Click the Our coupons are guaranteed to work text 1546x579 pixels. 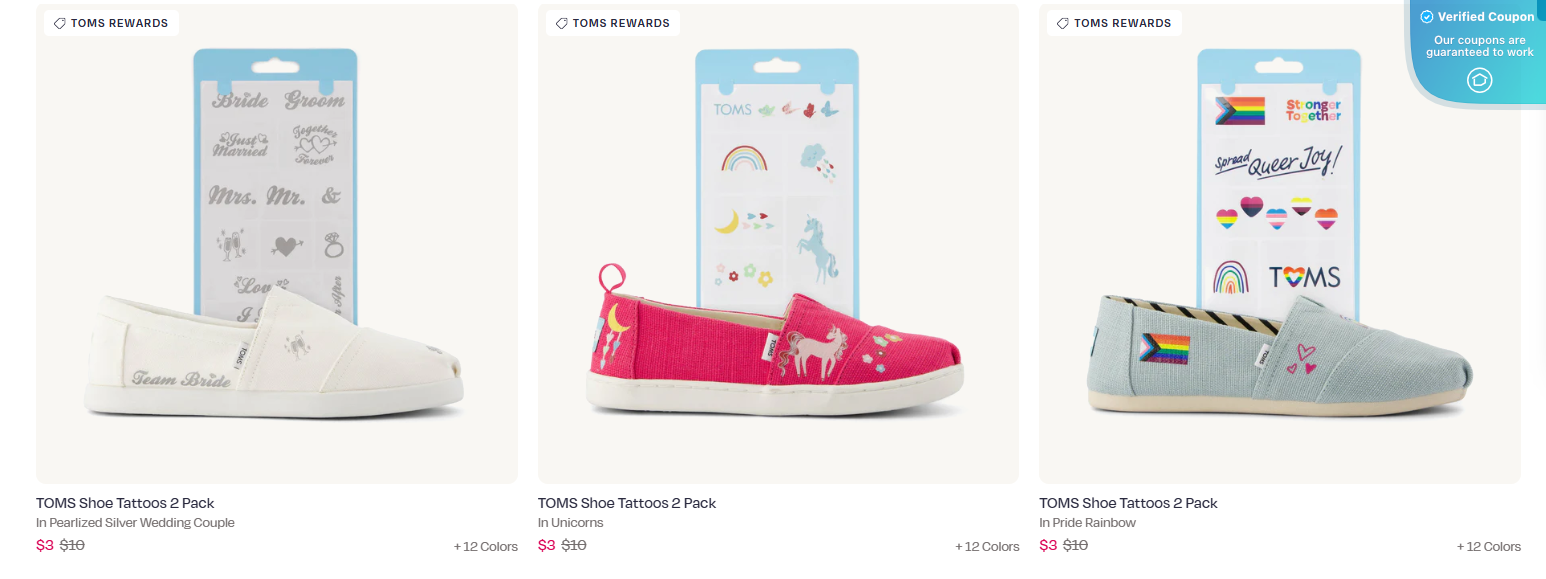click(1479, 46)
